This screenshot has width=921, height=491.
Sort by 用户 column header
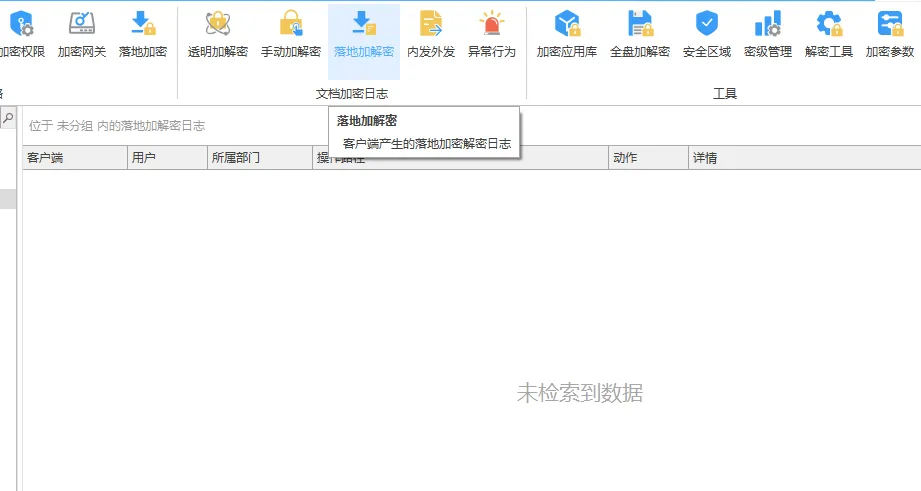[x=167, y=158]
